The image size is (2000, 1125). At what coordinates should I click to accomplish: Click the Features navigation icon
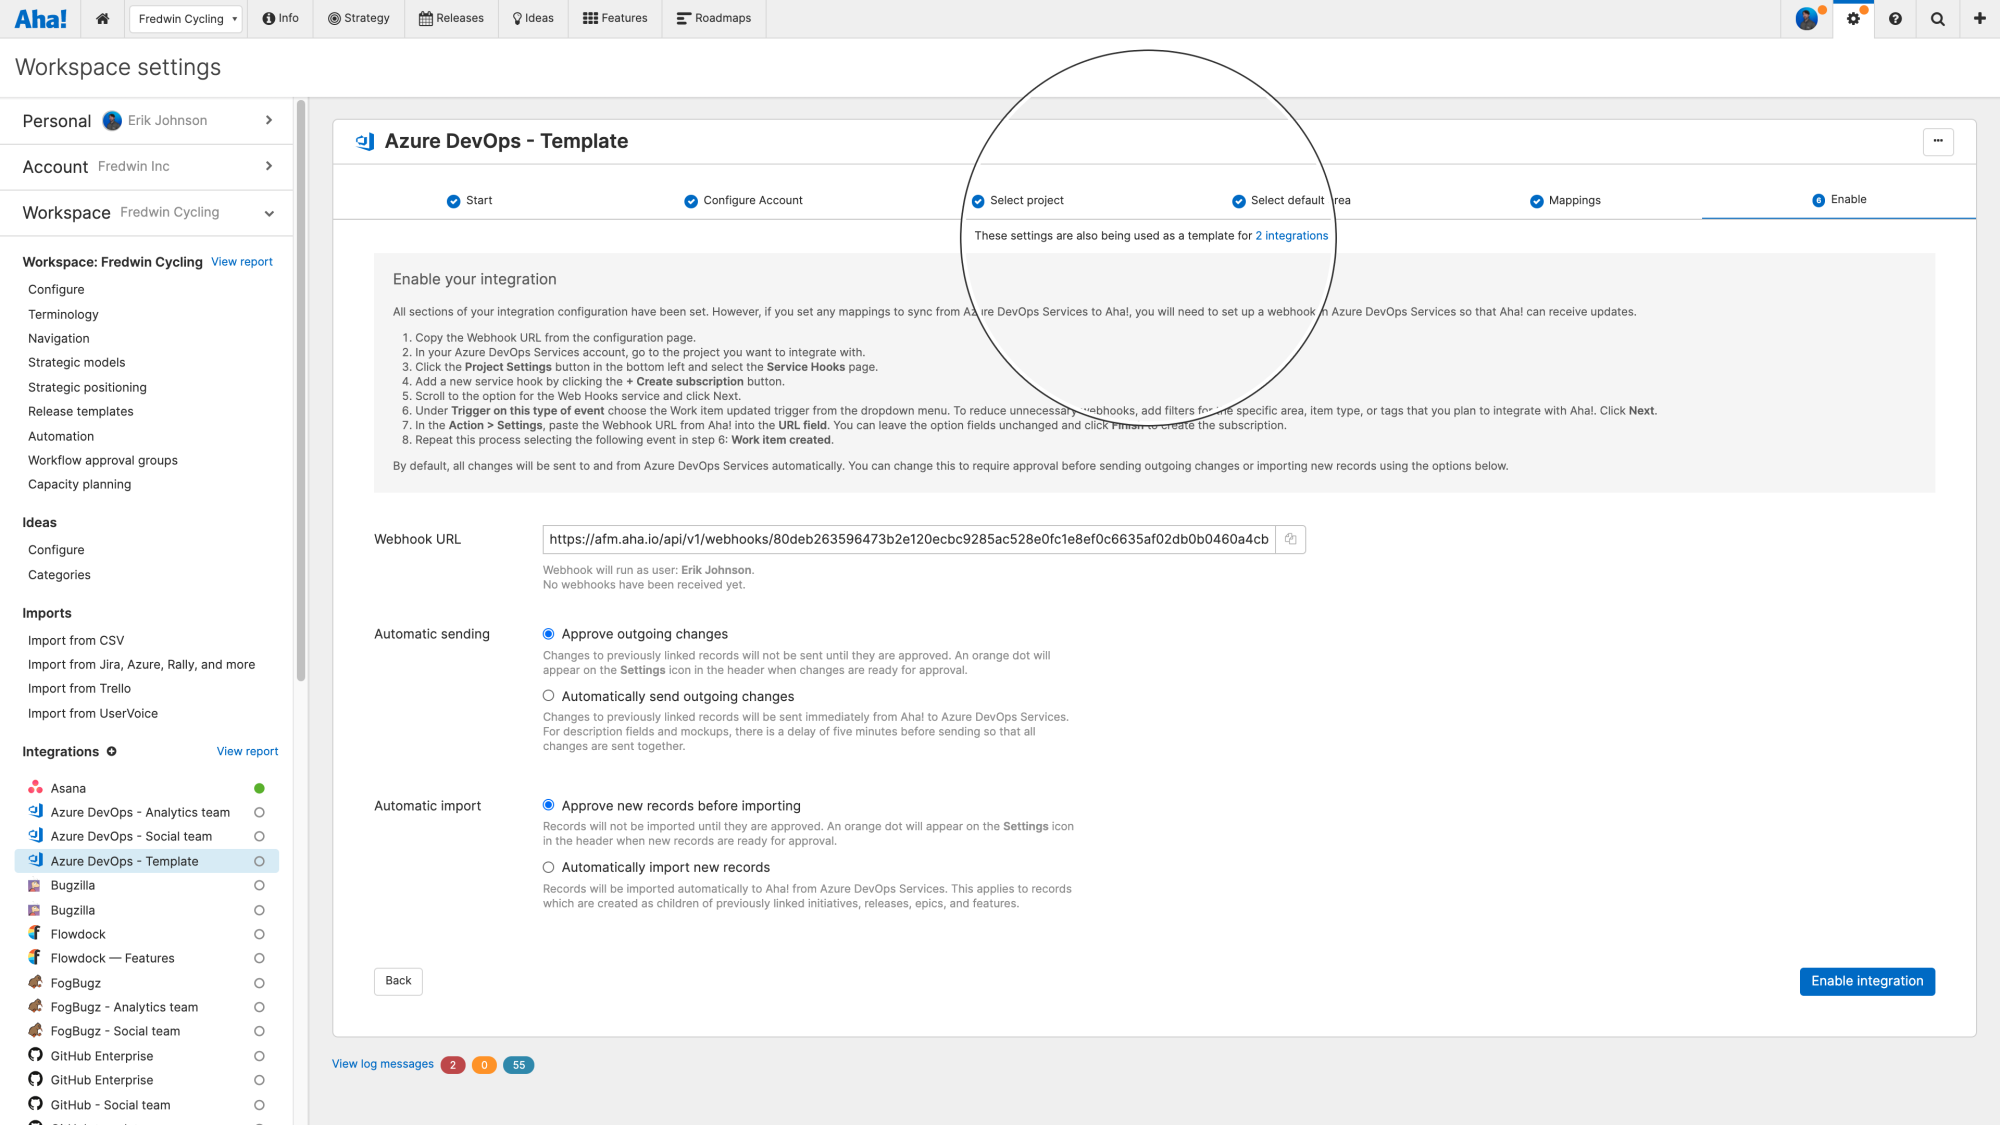(589, 18)
